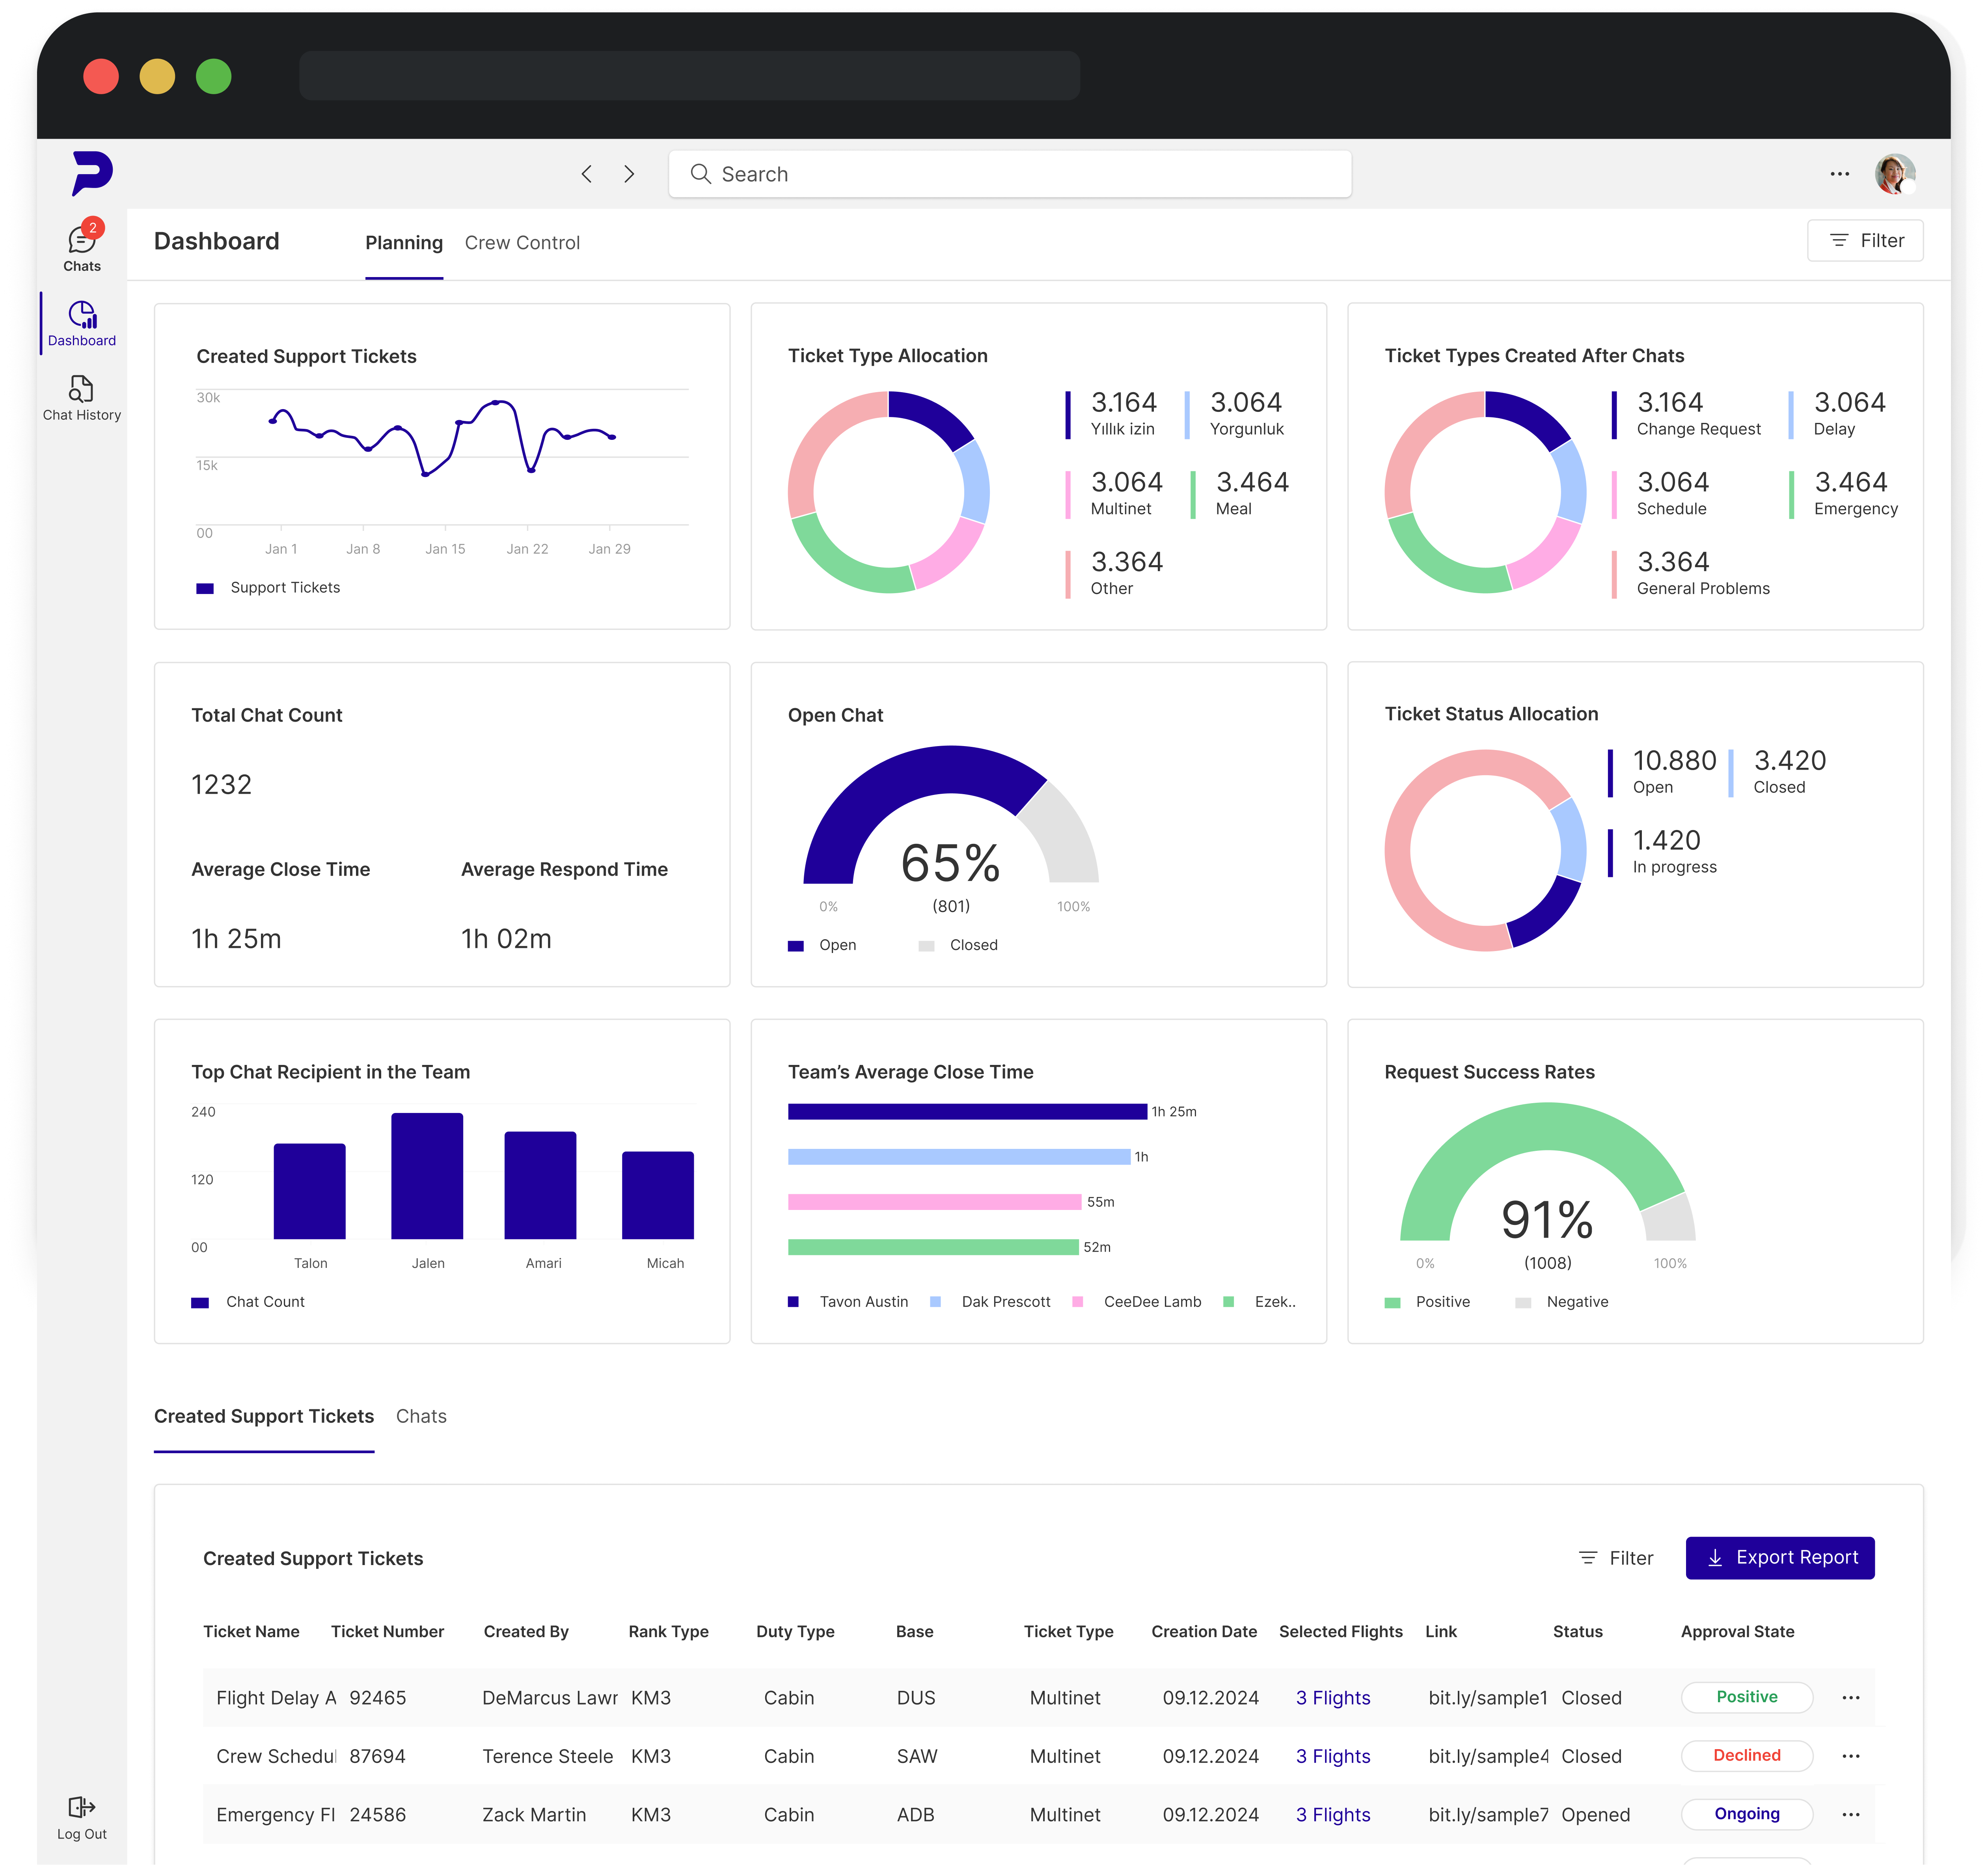Viewport: 1988px width, 1865px height.
Task: Open the 3 Flights link for ticket 24586
Action: 1332,1814
